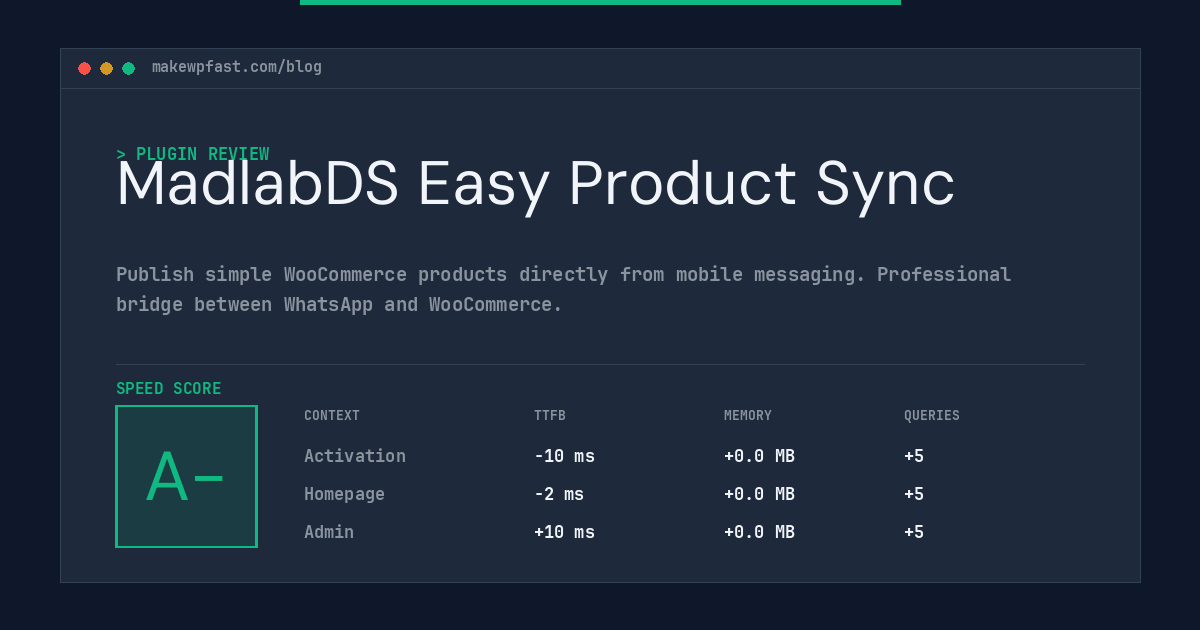Select the Homepage row label
Image resolution: width=1200 pixels, height=630 pixels.
coord(344,494)
